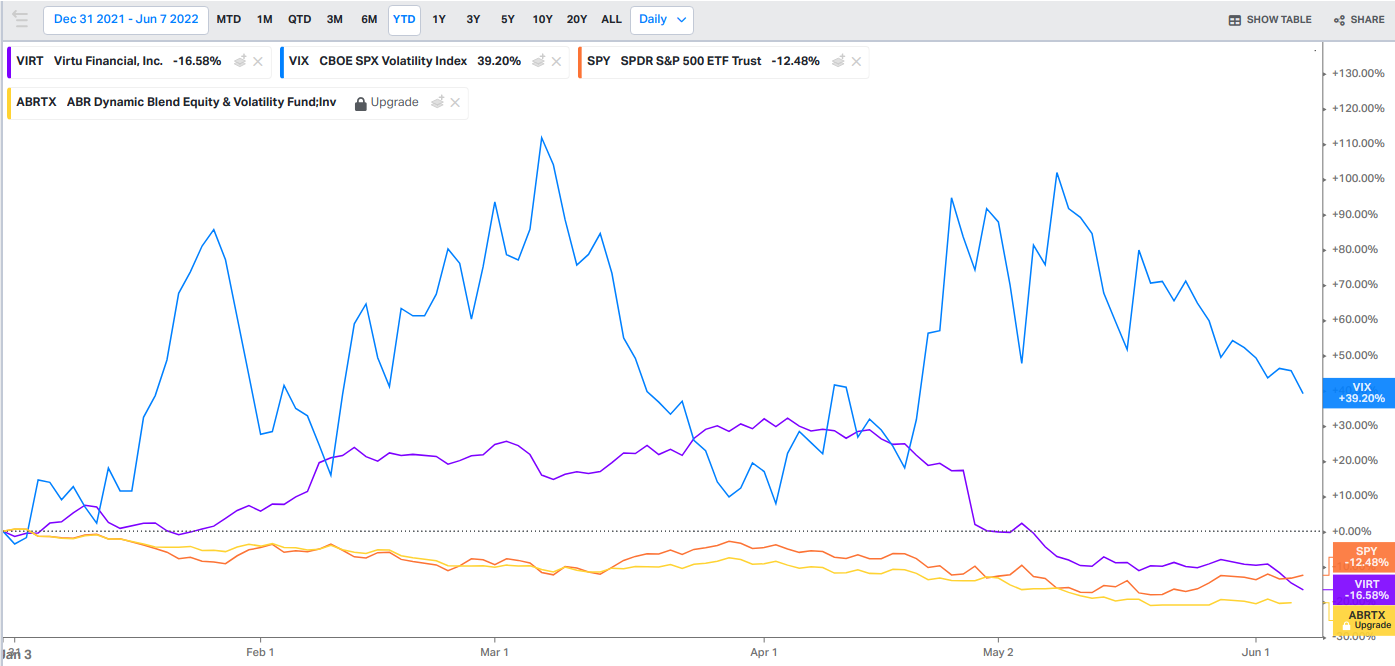Viewport: 1395px width, 666px height.
Task: Switch the chart to the 1Y range
Action: coord(439,19)
